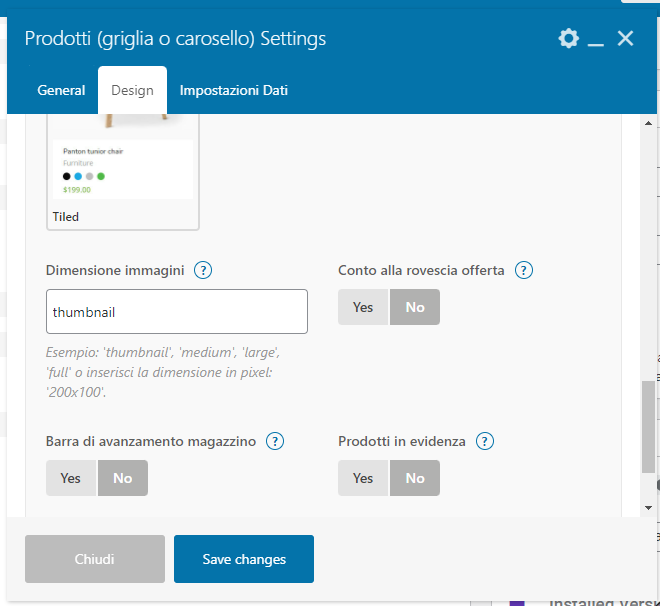Select the Design tab

coord(132,90)
